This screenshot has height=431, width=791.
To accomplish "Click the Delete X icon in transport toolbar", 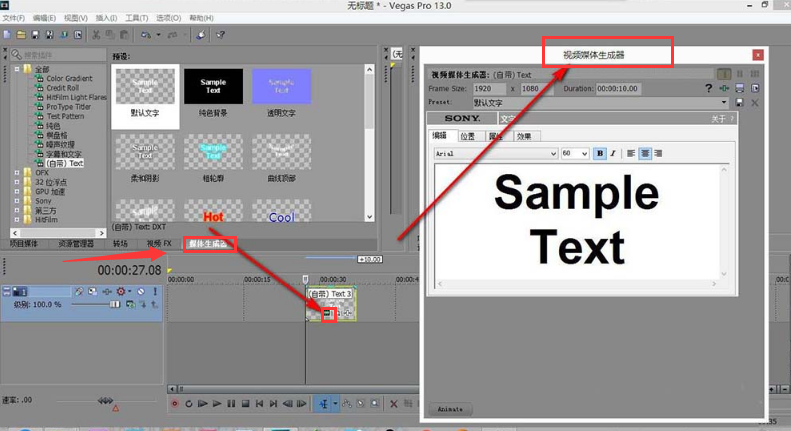I will point(393,404).
